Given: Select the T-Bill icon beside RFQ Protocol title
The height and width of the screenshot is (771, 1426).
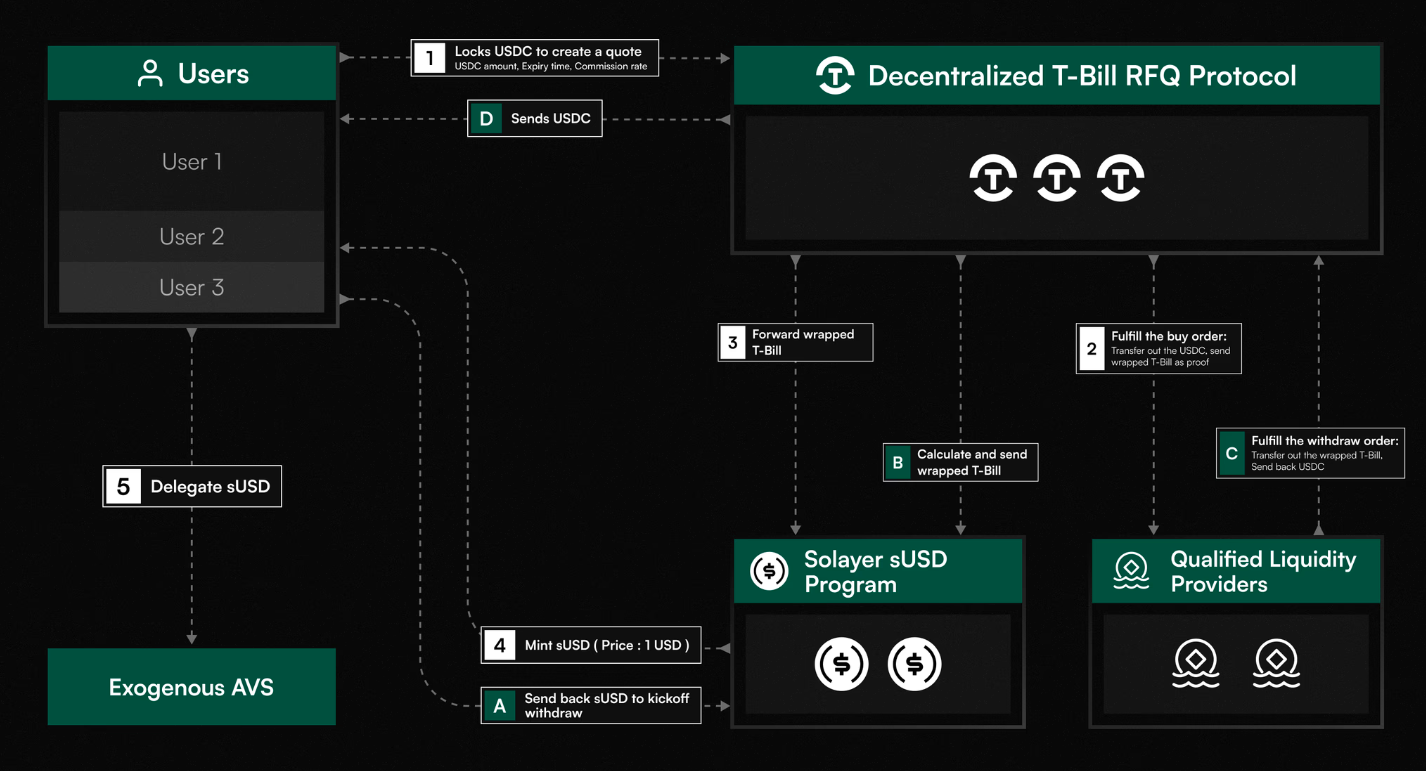Looking at the screenshot, I should click(835, 75).
